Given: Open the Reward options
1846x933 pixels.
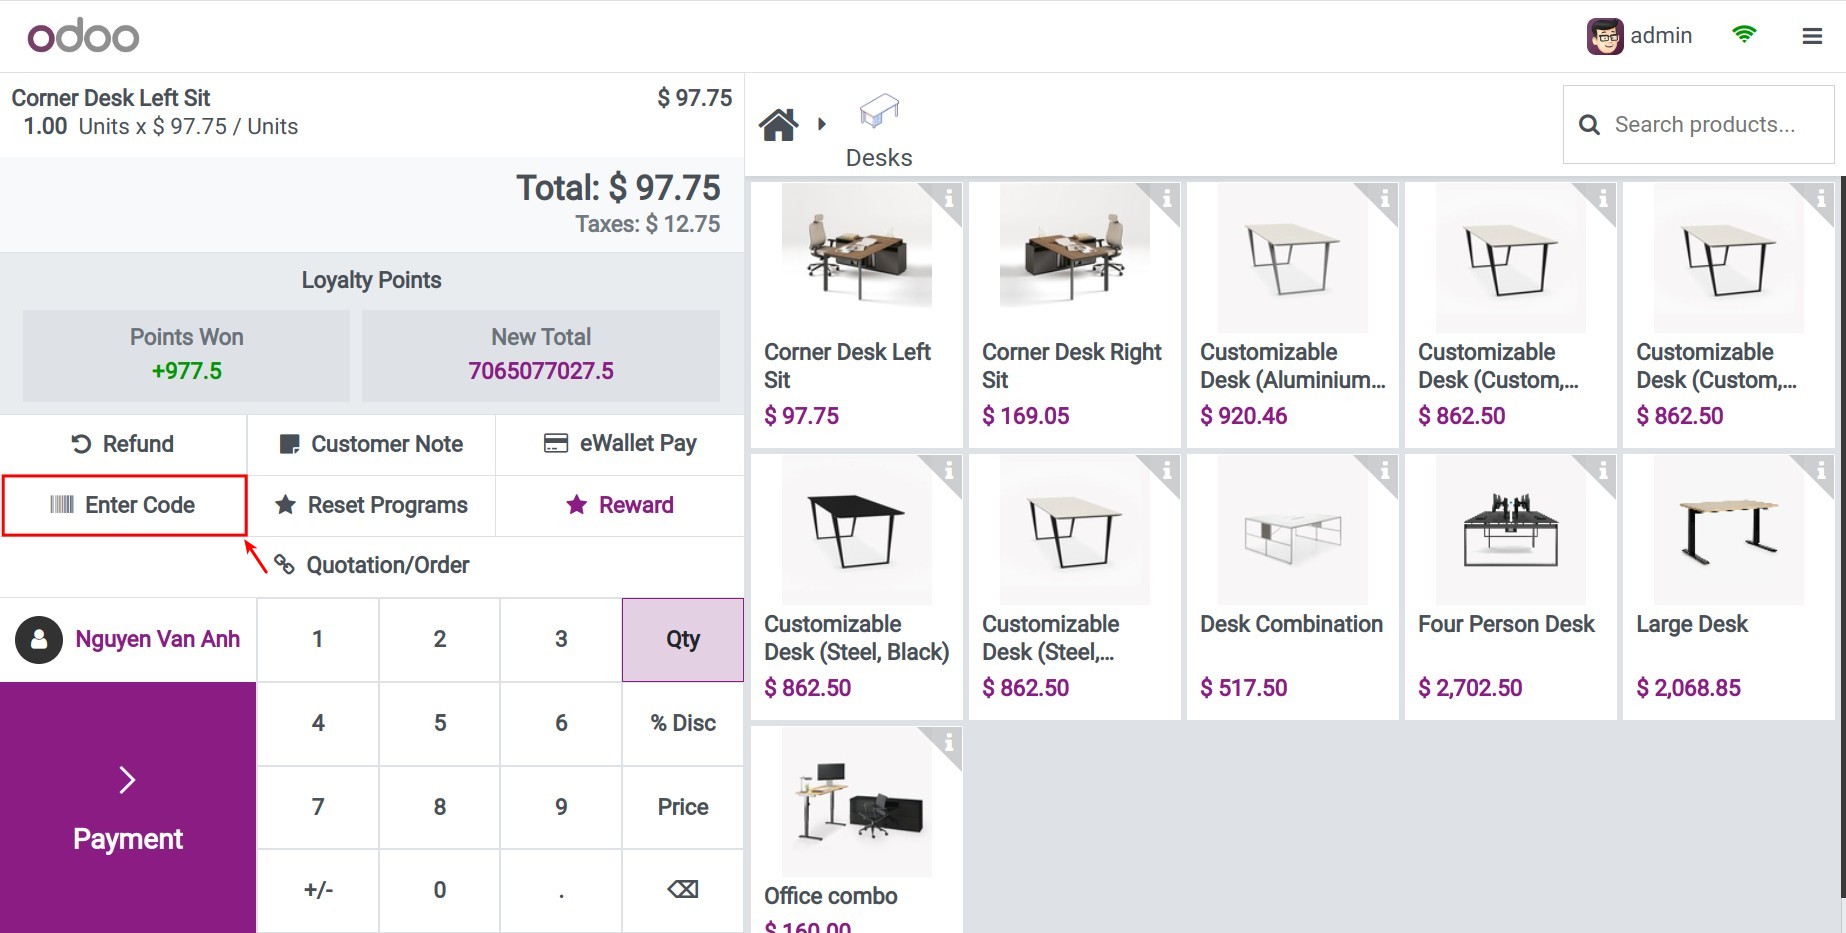Looking at the screenshot, I should [620, 505].
